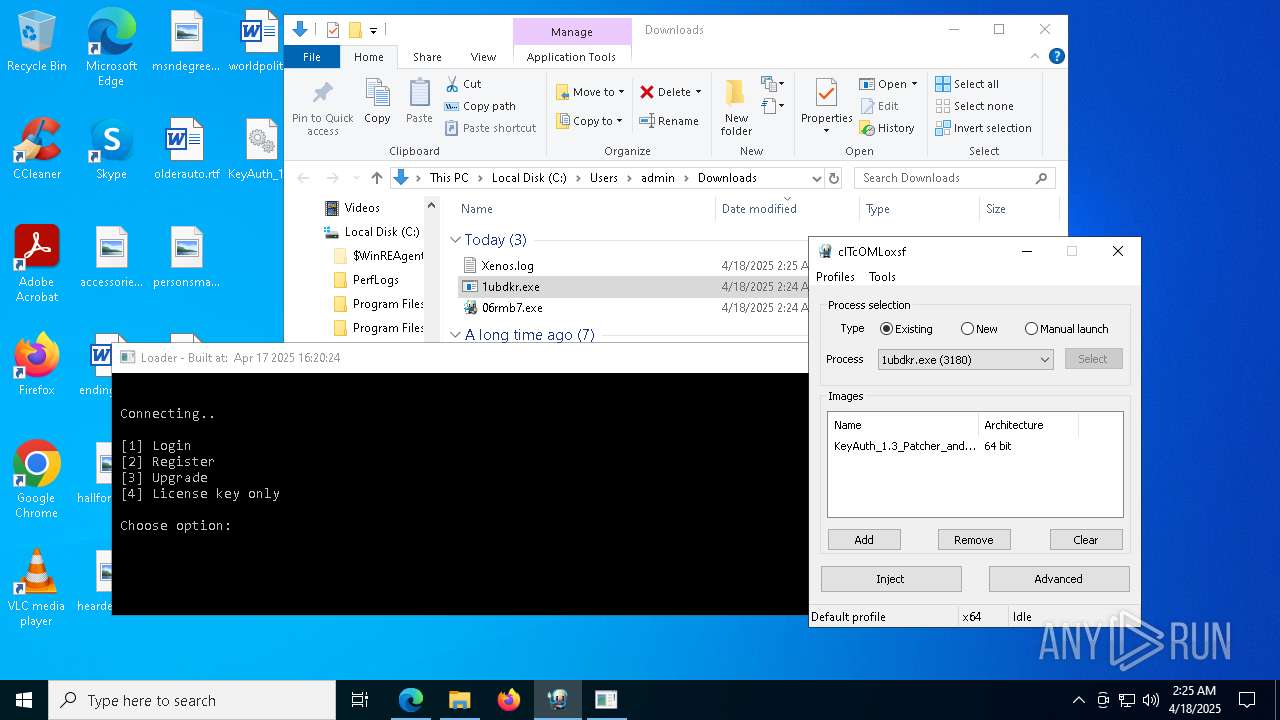Click the Firefox icon in the taskbar
The height and width of the screenshot is (720, 1280).
[509, 700]
